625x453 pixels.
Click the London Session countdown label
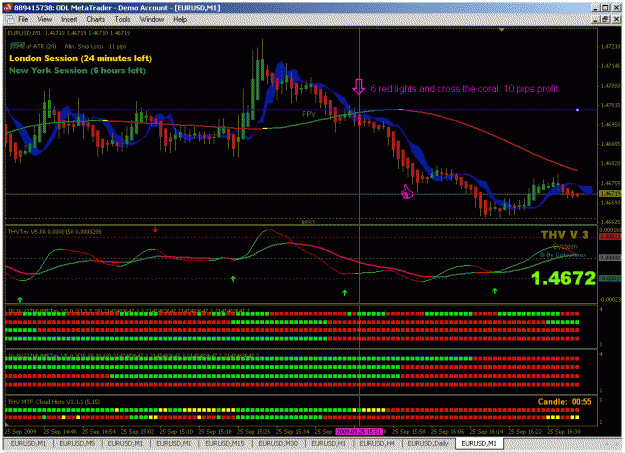pos(81,58)
